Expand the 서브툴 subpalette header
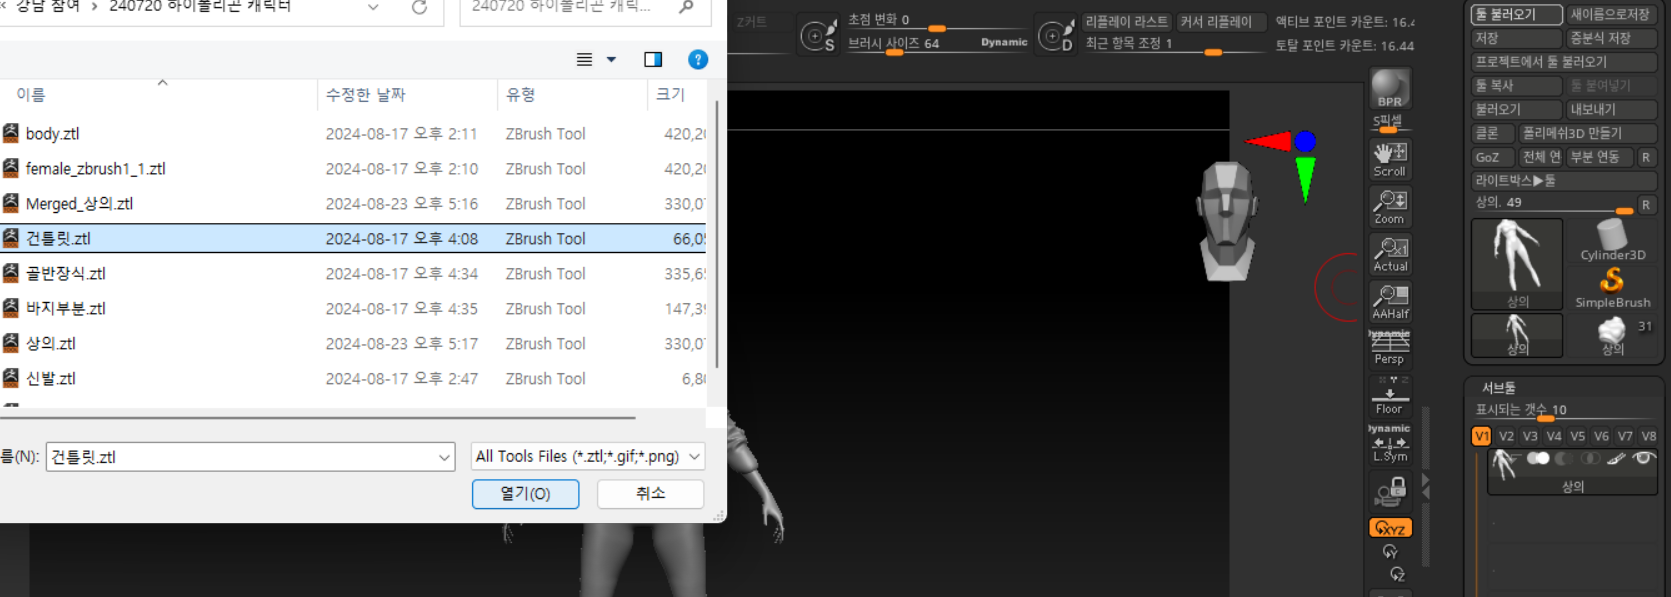The width and height of the screenshot is (1671, 597). (1498, 388)
